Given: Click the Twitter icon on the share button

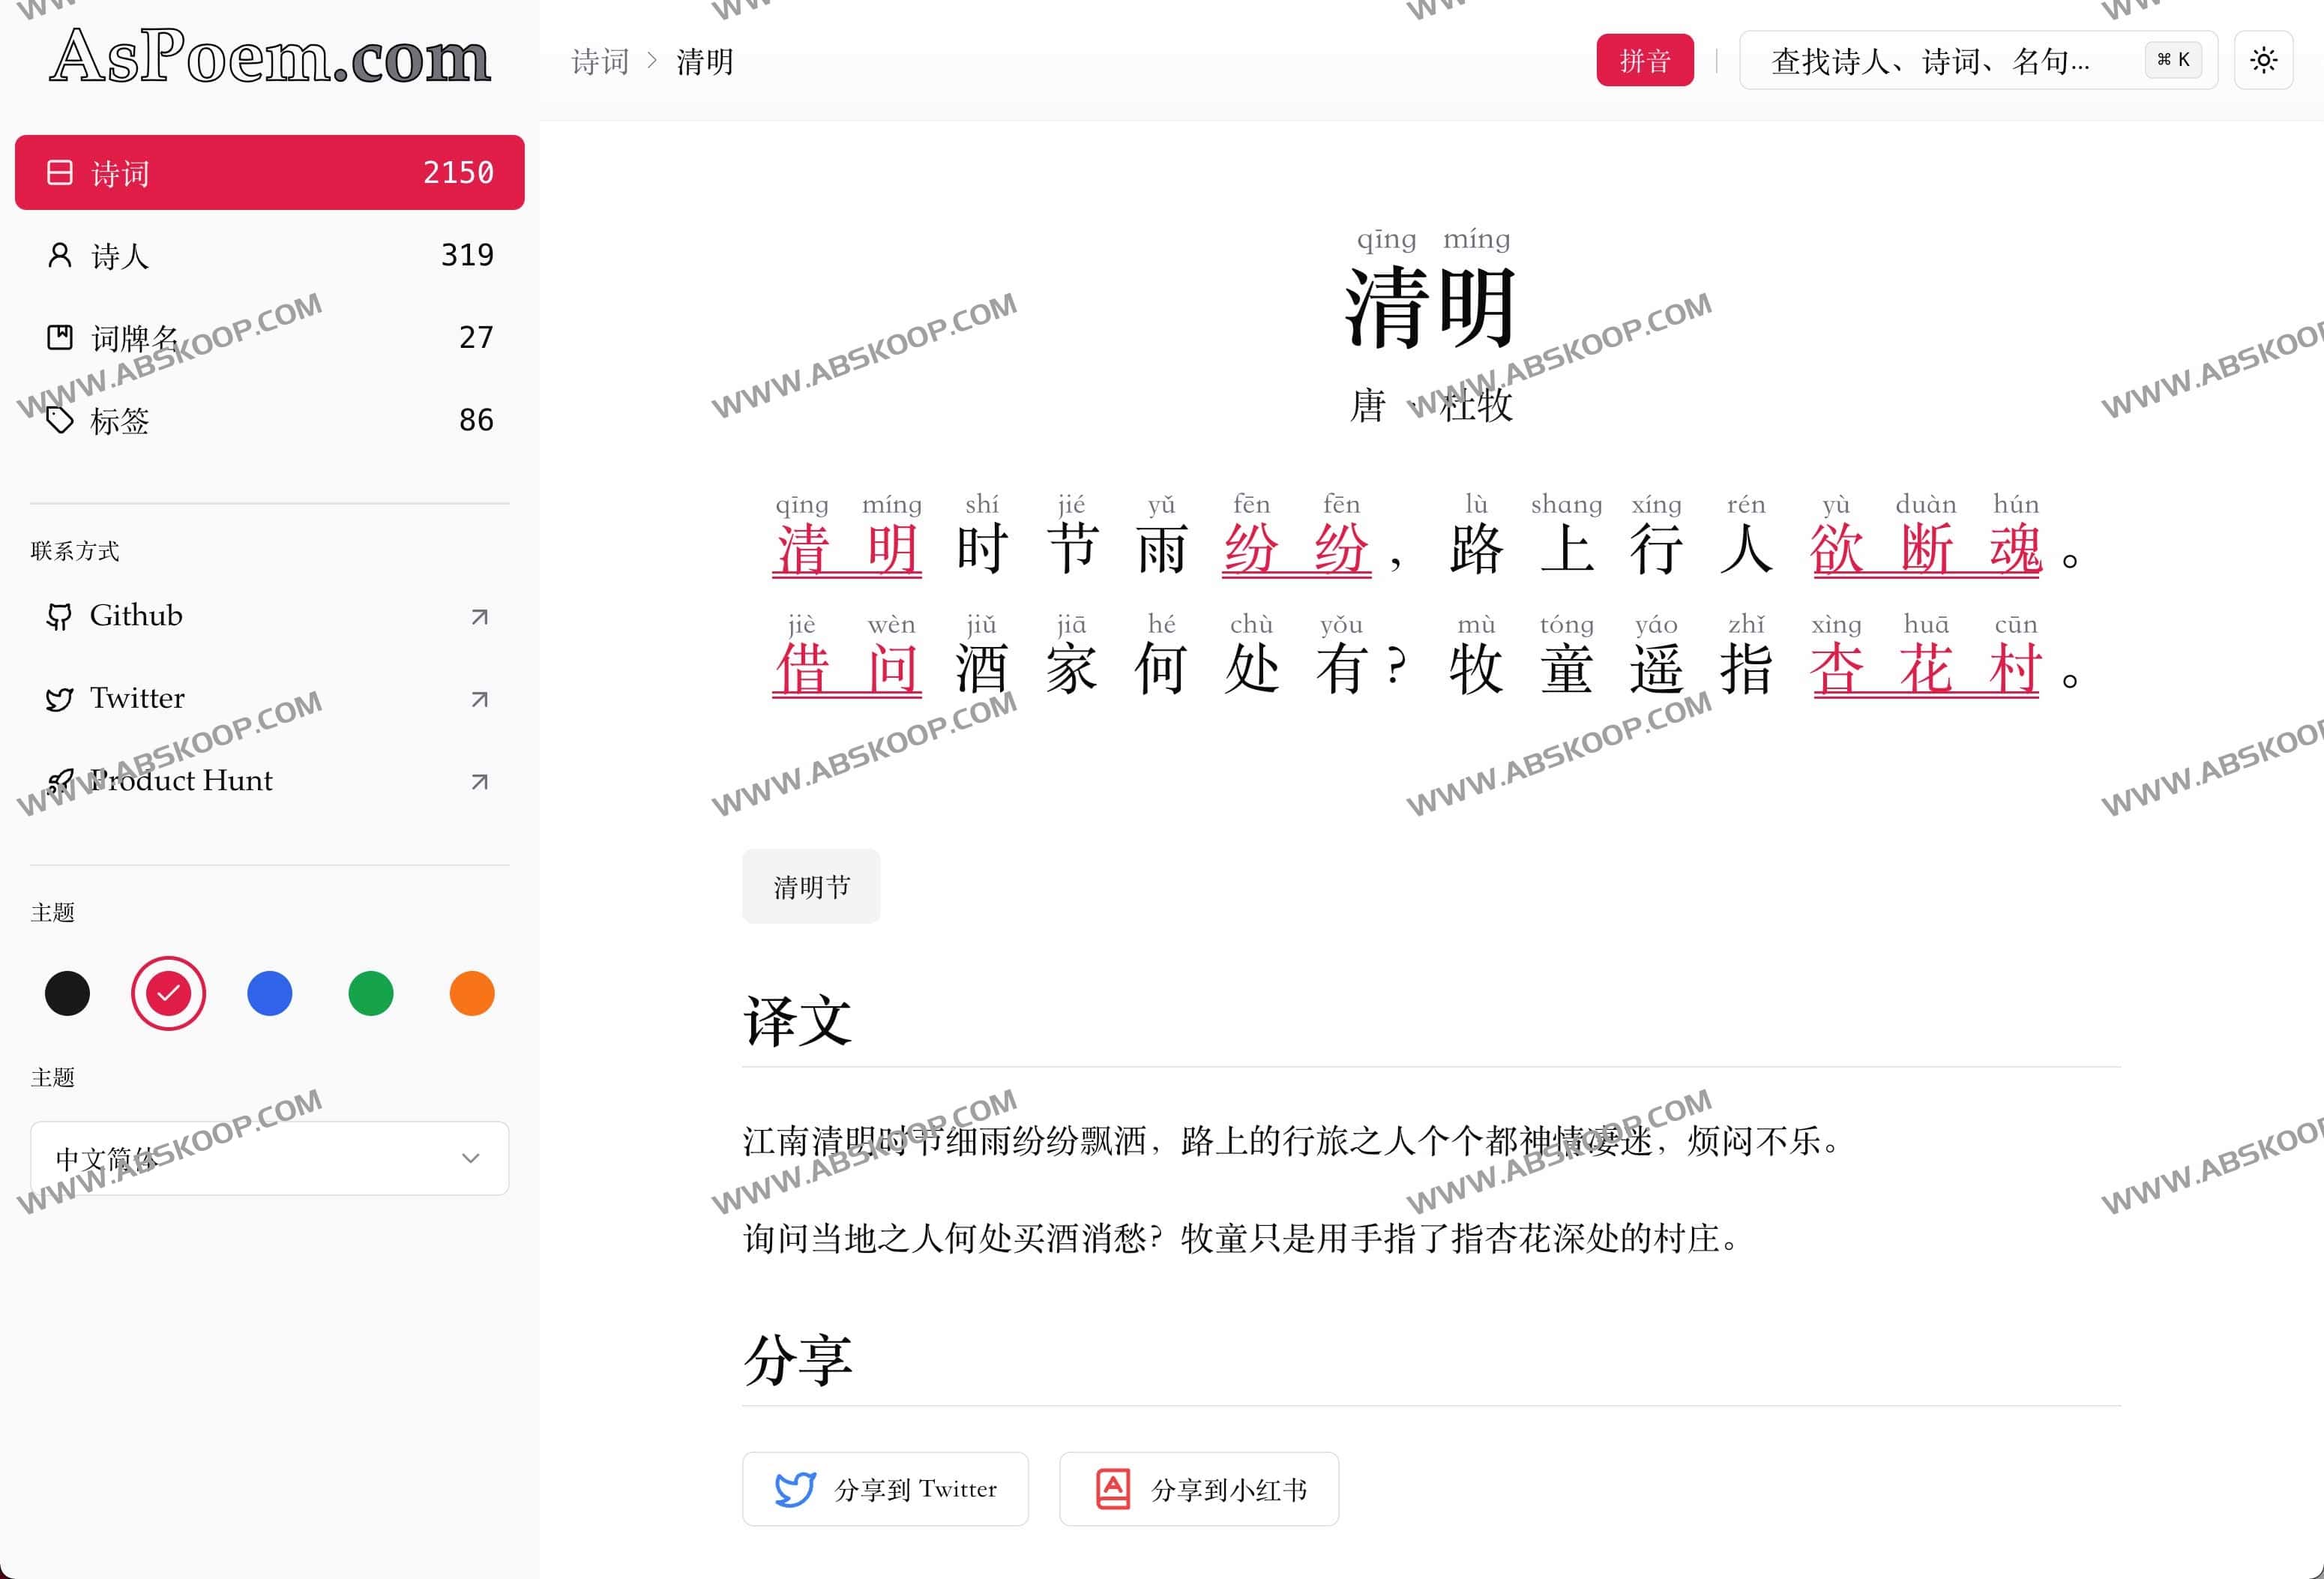Looking at the screenshot, I should 793,1489.
